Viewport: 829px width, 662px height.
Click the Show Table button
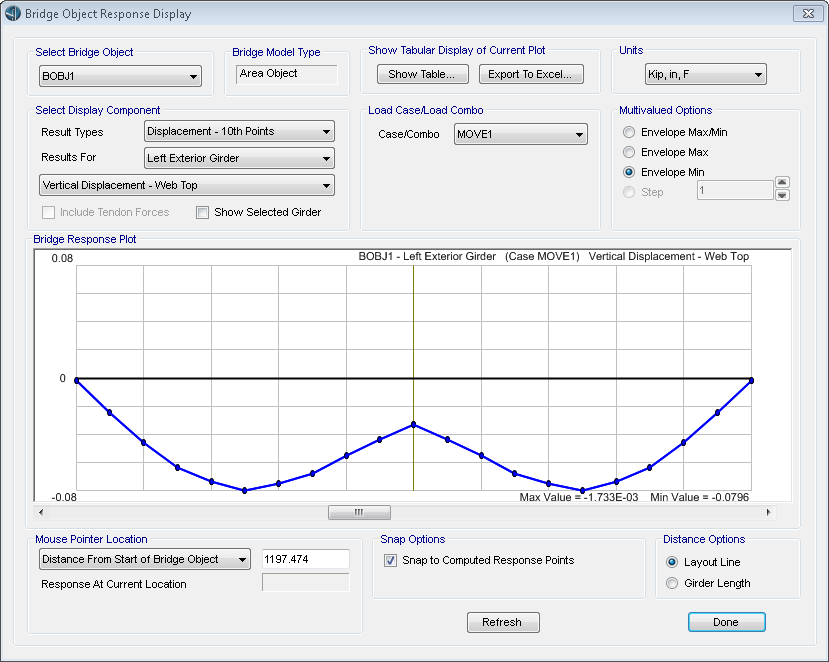pos(422,74)
